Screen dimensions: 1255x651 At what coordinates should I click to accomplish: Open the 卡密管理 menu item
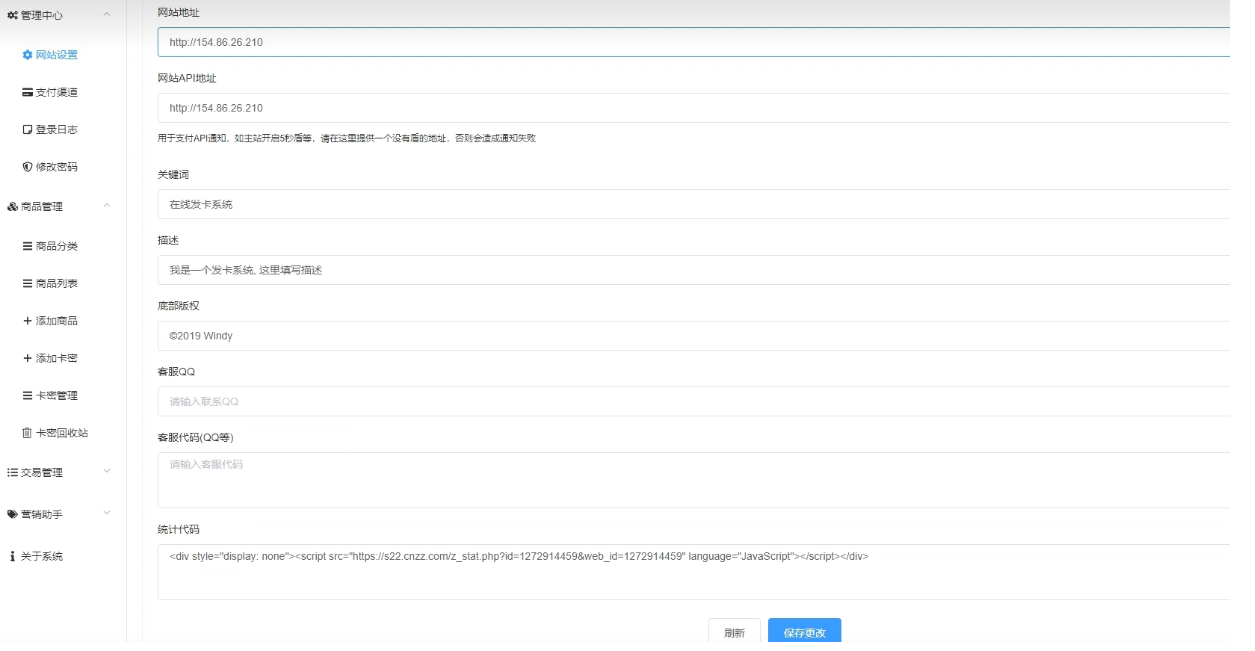tap(56, 396)
